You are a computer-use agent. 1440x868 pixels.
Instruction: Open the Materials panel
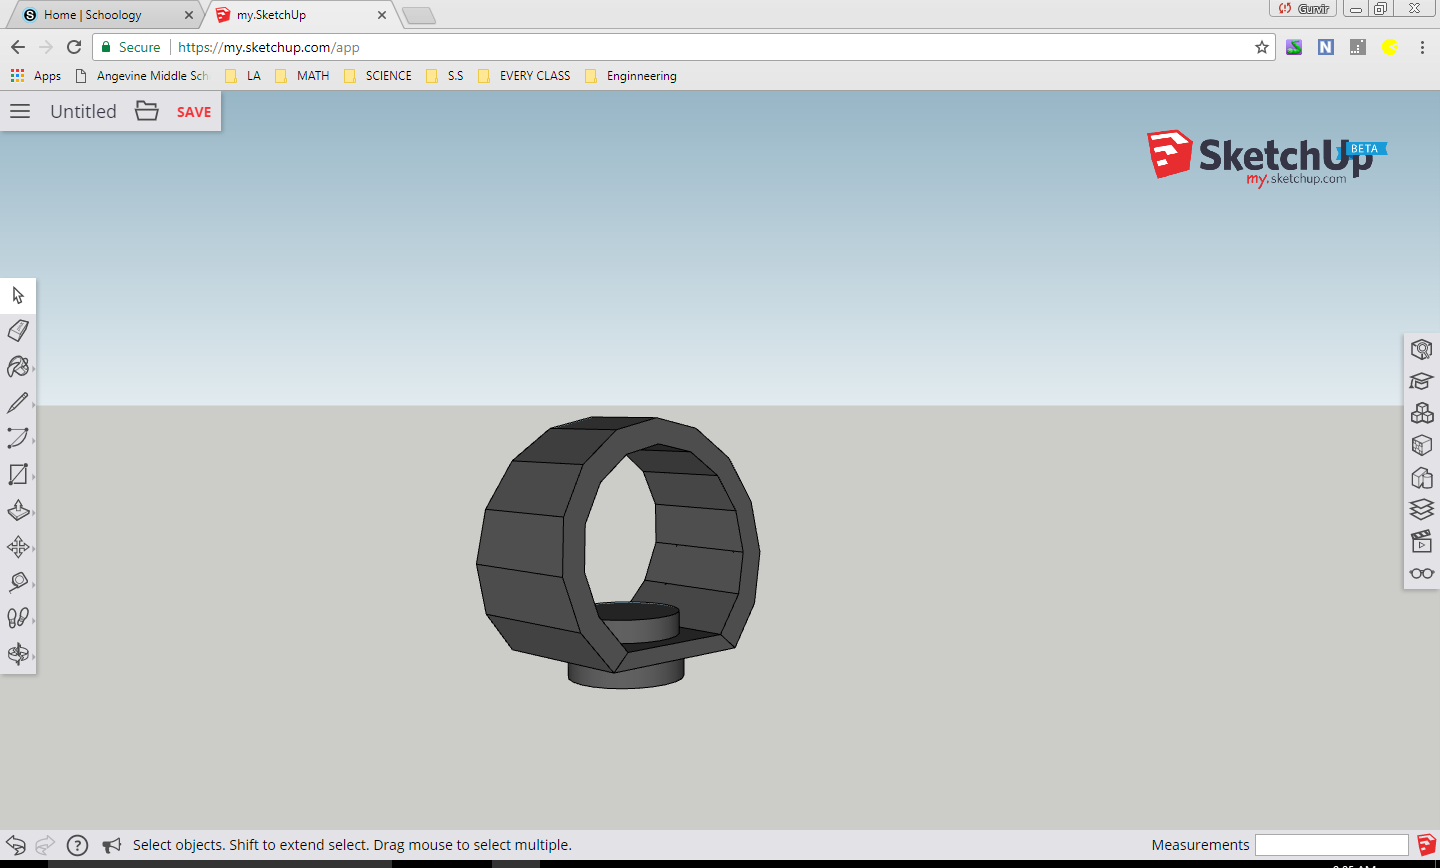[x=1421, y=445]
